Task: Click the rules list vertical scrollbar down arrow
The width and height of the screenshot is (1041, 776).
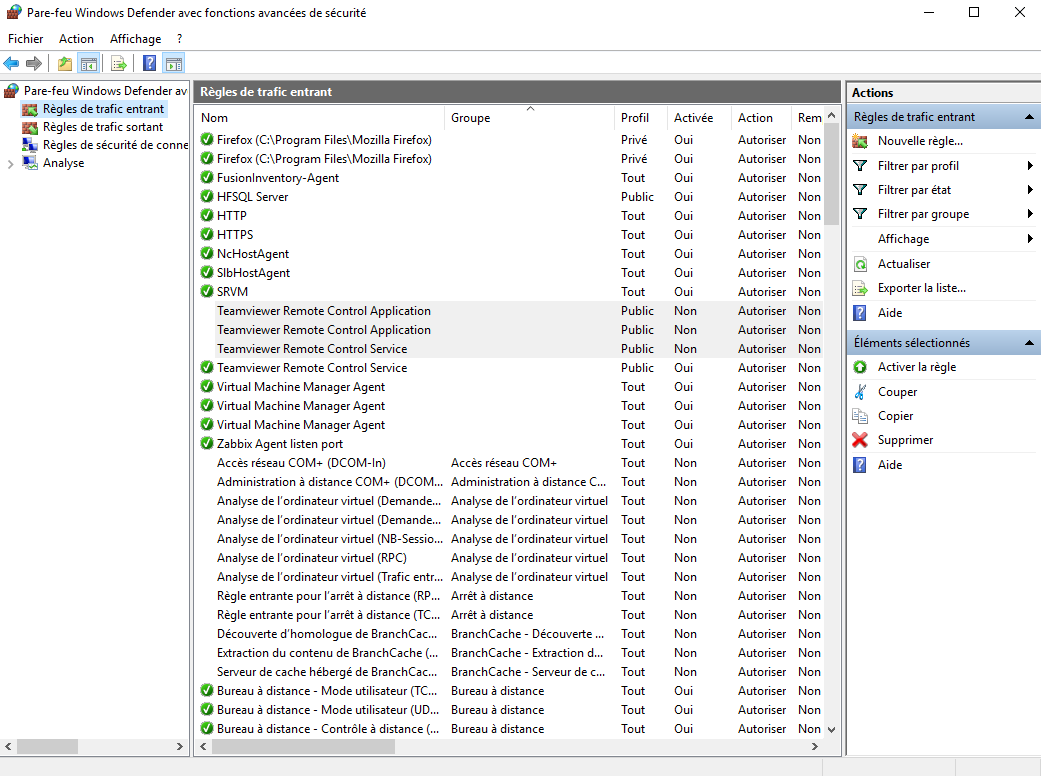Action: click(x=831, y=730)
